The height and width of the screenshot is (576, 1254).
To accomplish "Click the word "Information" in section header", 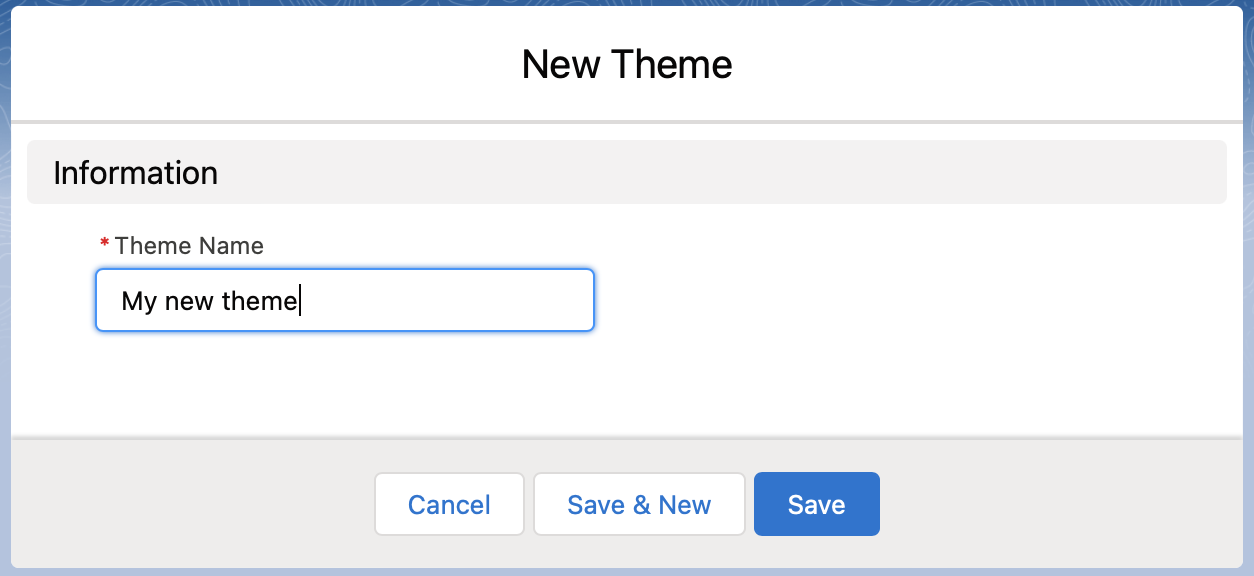I will pos(135,173).
